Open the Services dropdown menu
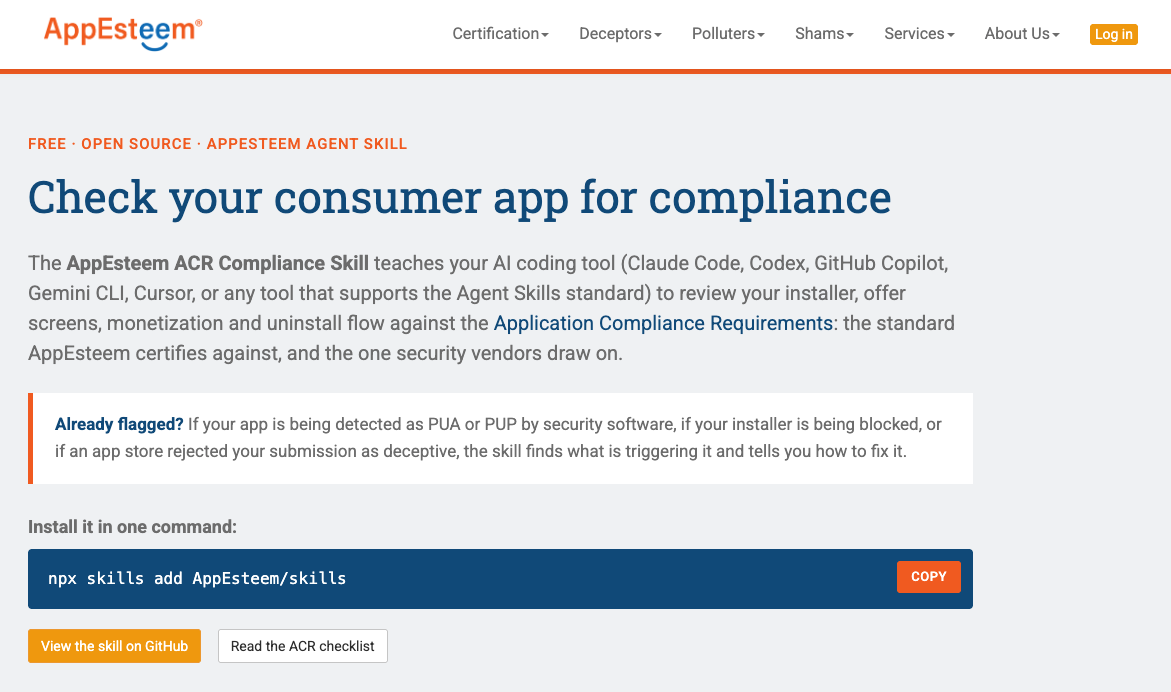 pos(919,34)
